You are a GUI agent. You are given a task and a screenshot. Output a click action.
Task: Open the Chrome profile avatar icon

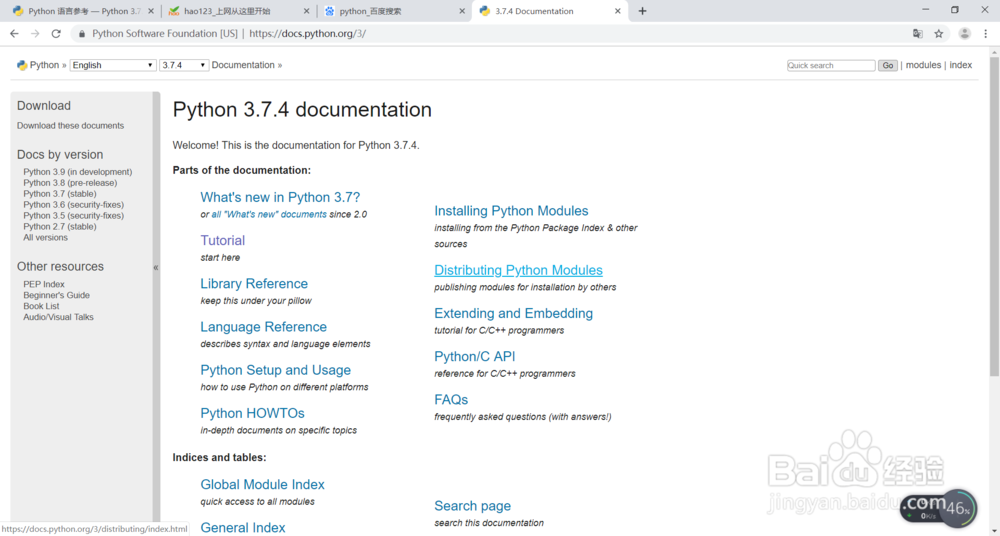[x=964, y=33]
